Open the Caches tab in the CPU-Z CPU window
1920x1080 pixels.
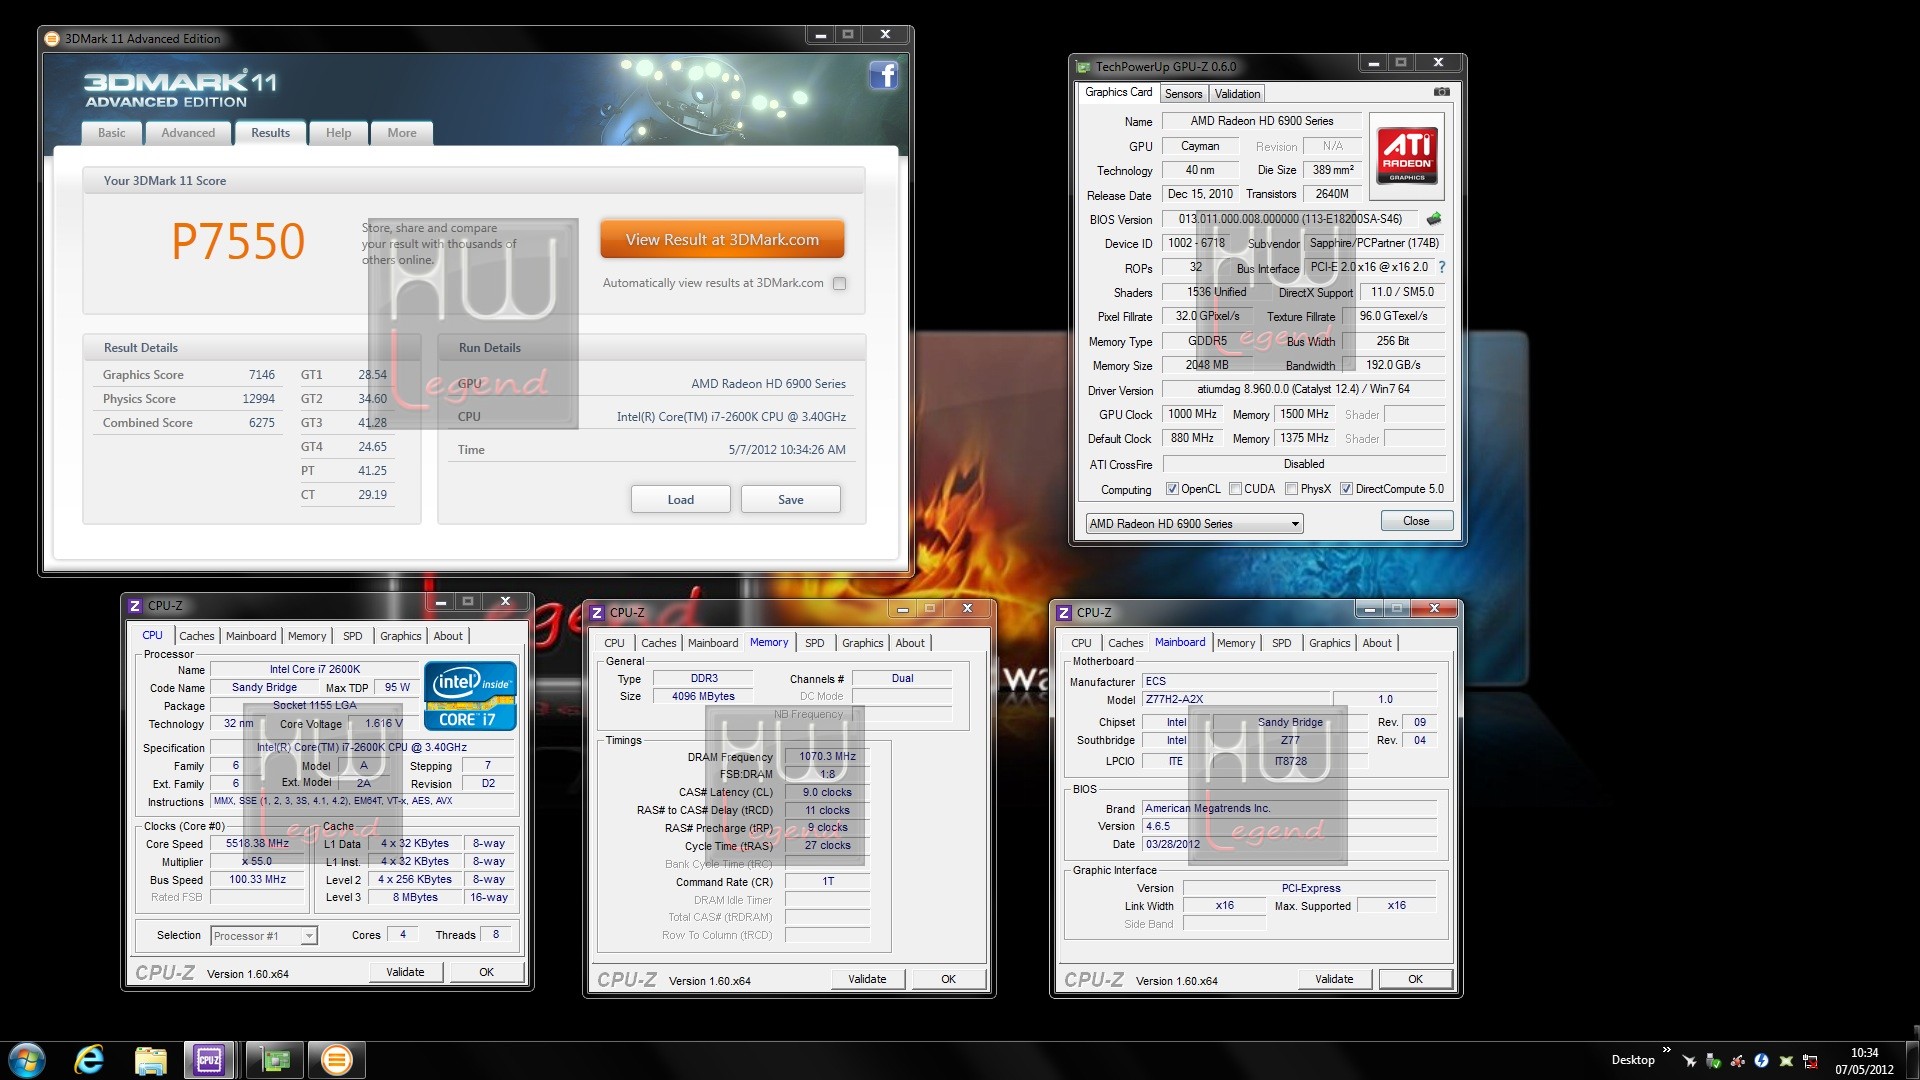pyautogui.click(x=196, y=636)
